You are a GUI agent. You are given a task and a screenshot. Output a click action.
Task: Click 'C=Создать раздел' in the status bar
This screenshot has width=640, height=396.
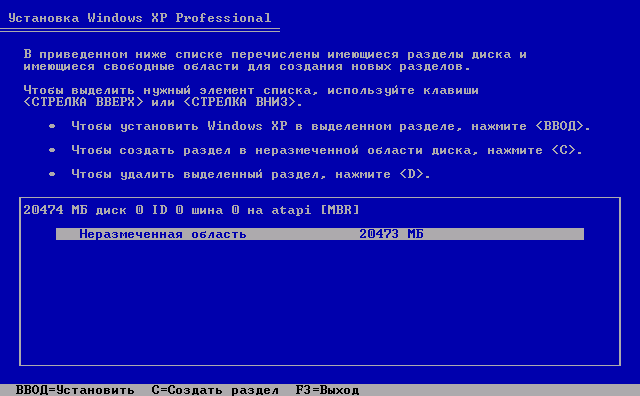(215, 390)
